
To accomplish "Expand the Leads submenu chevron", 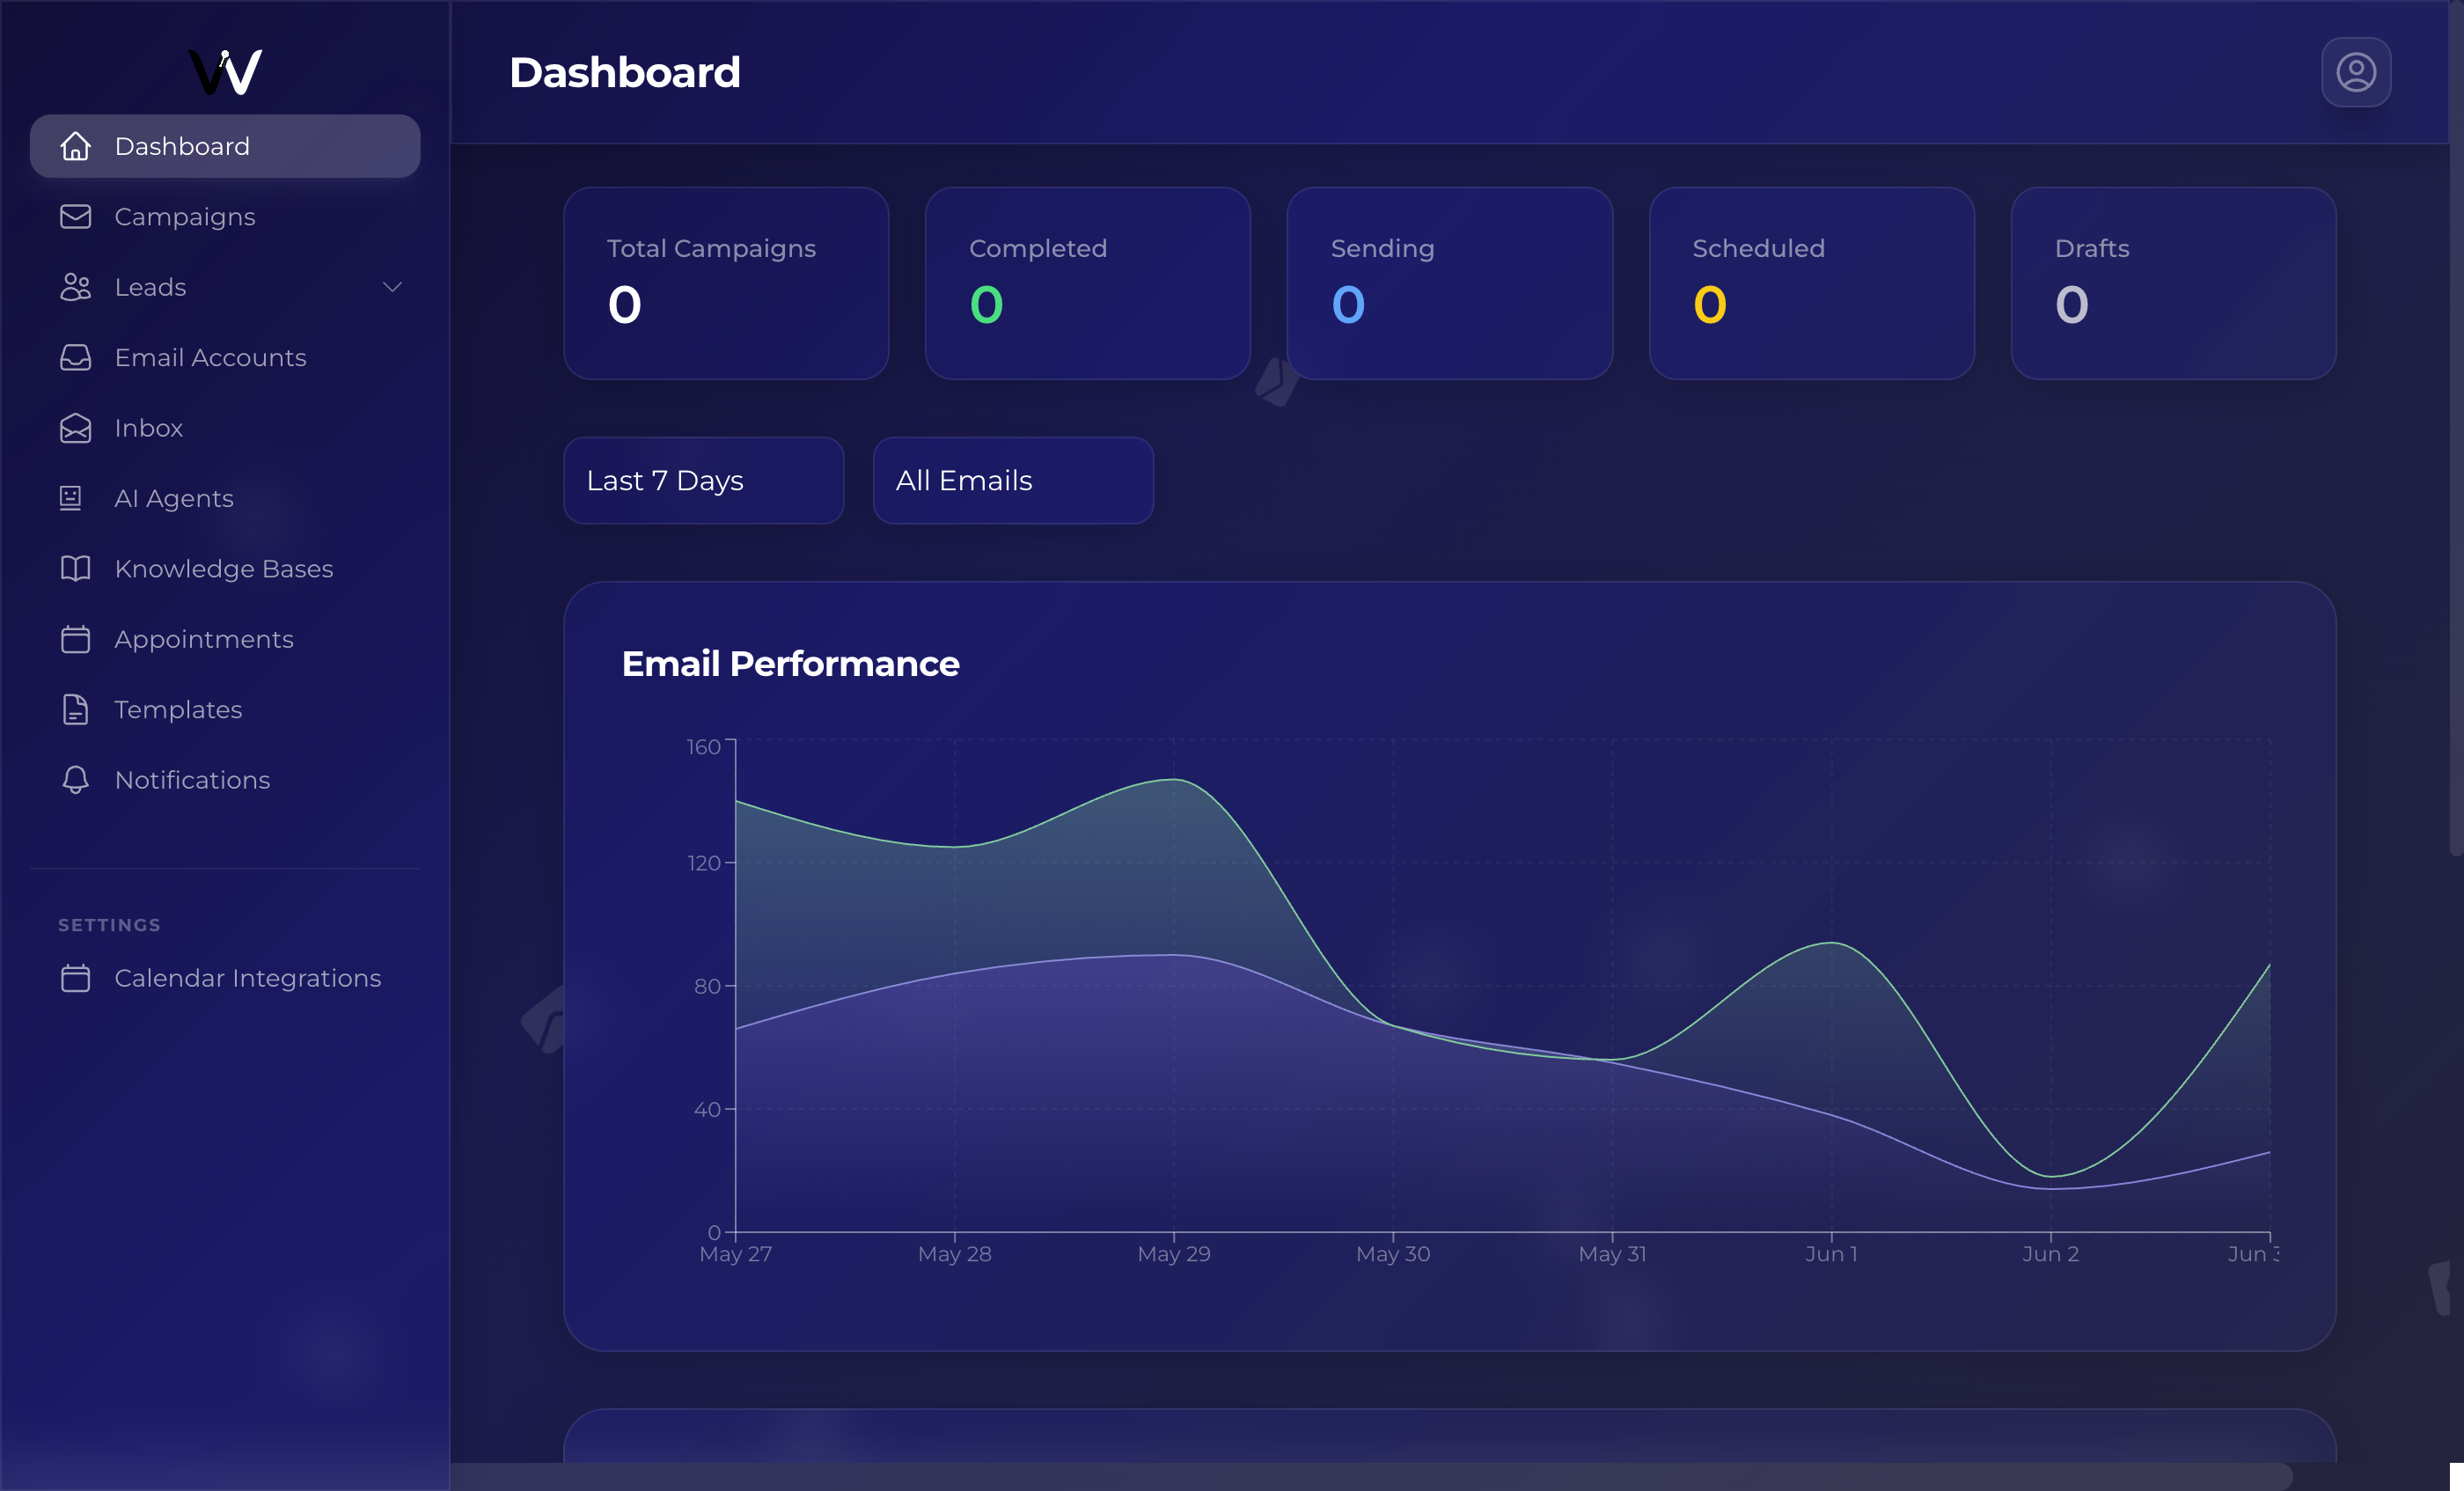I will 392,287.
